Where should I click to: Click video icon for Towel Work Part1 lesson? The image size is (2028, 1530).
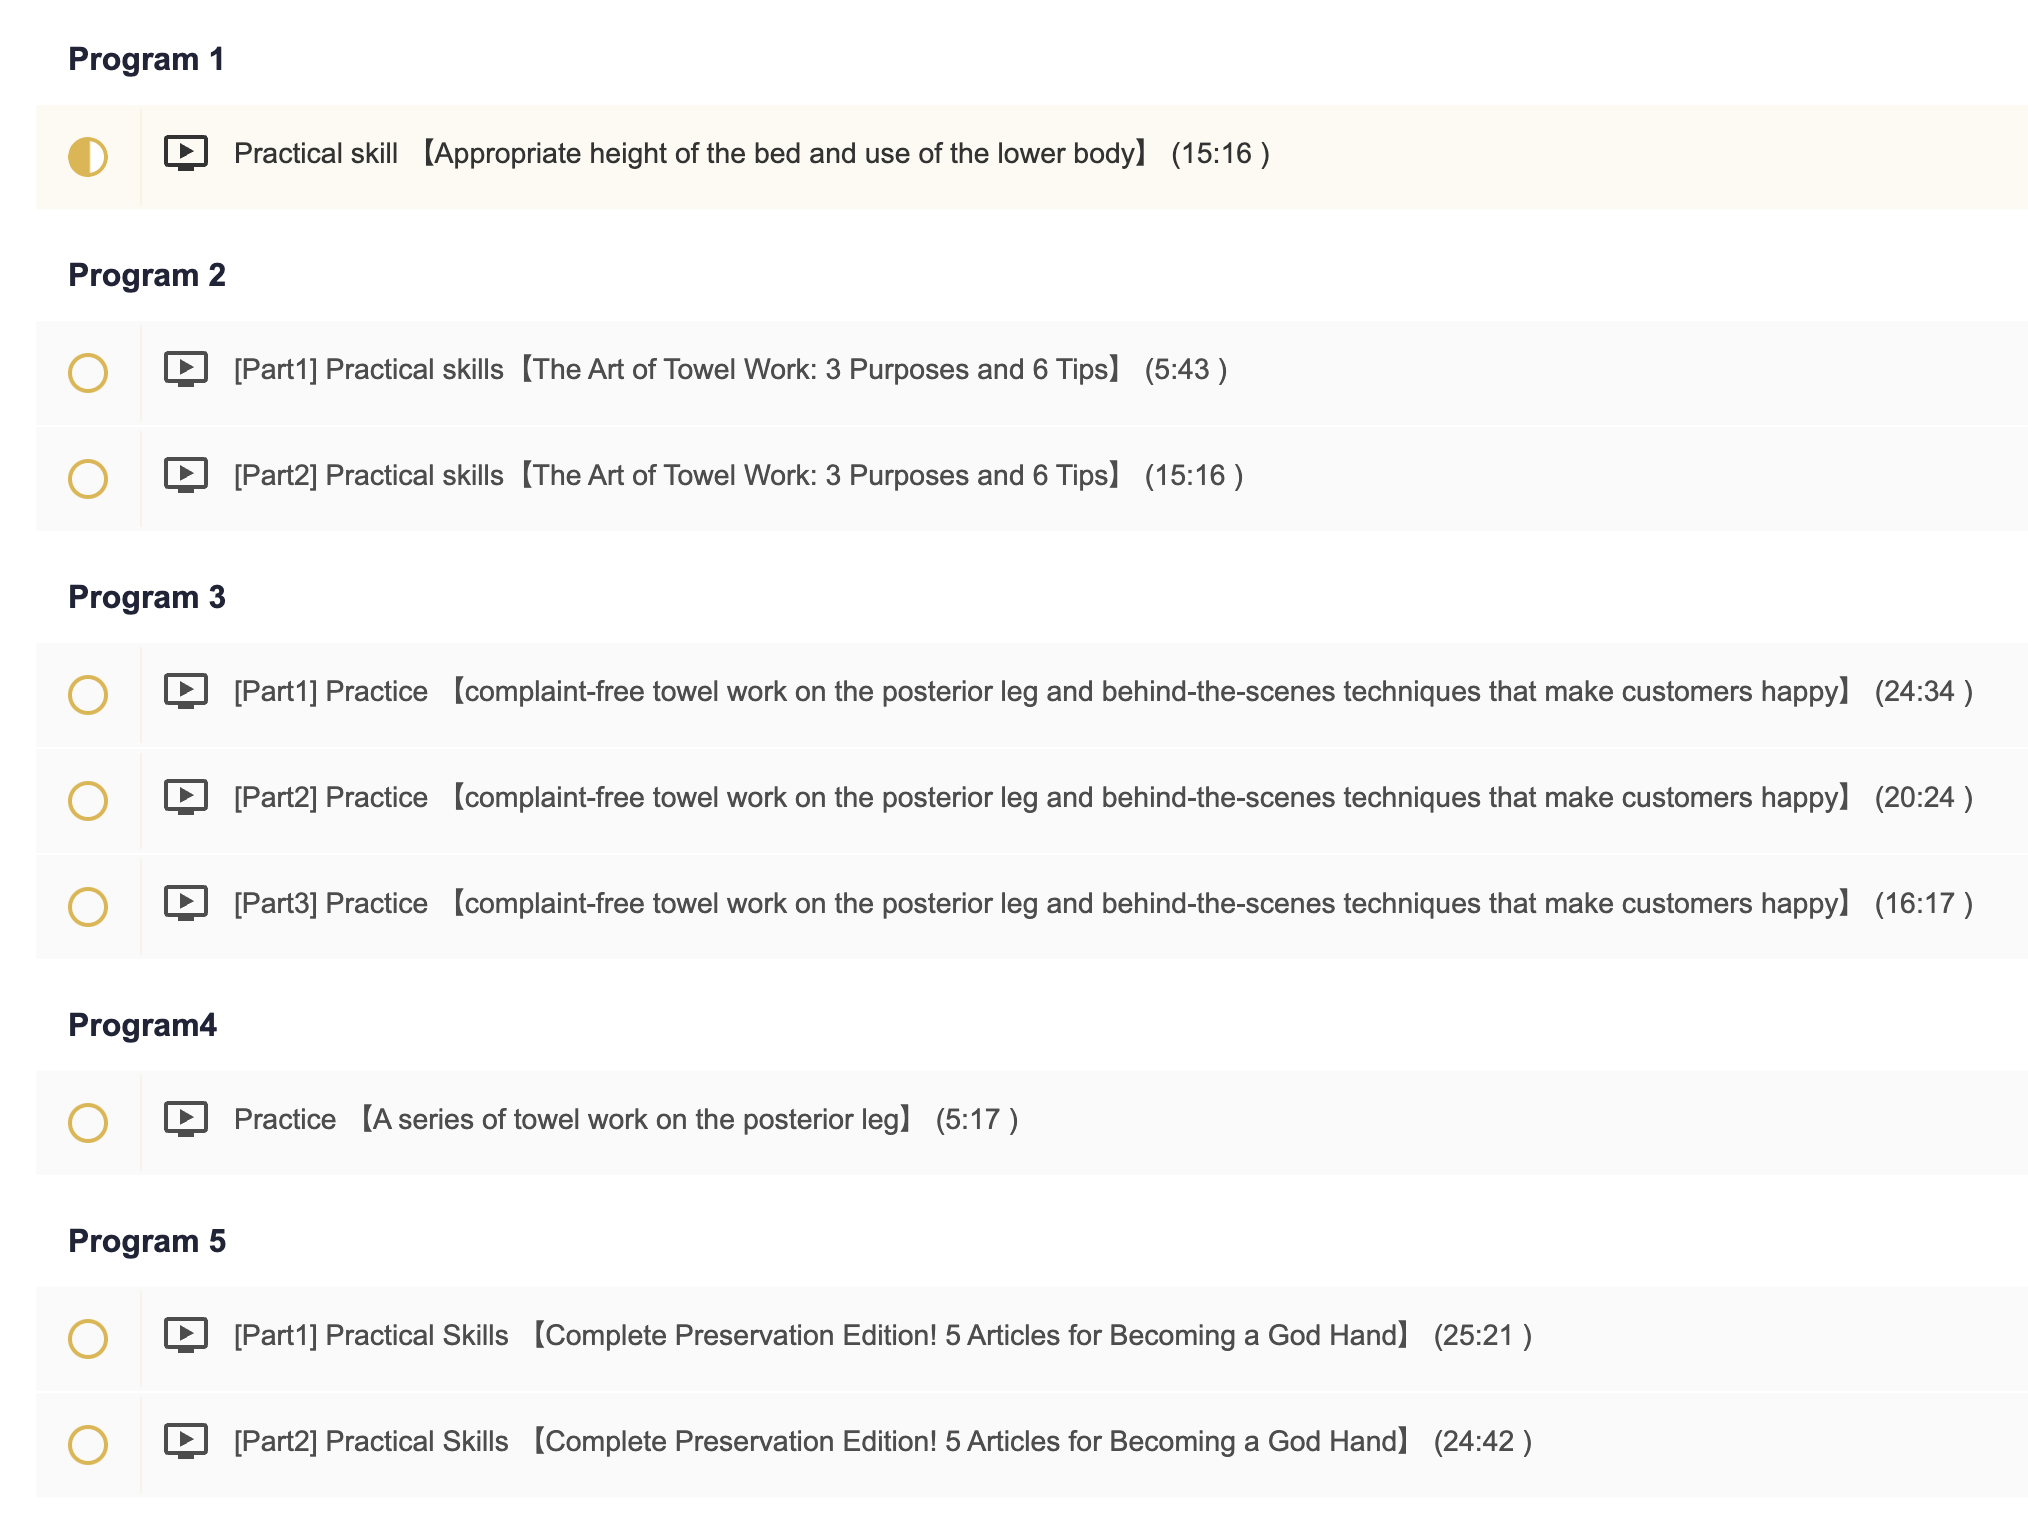coord(186,370)
